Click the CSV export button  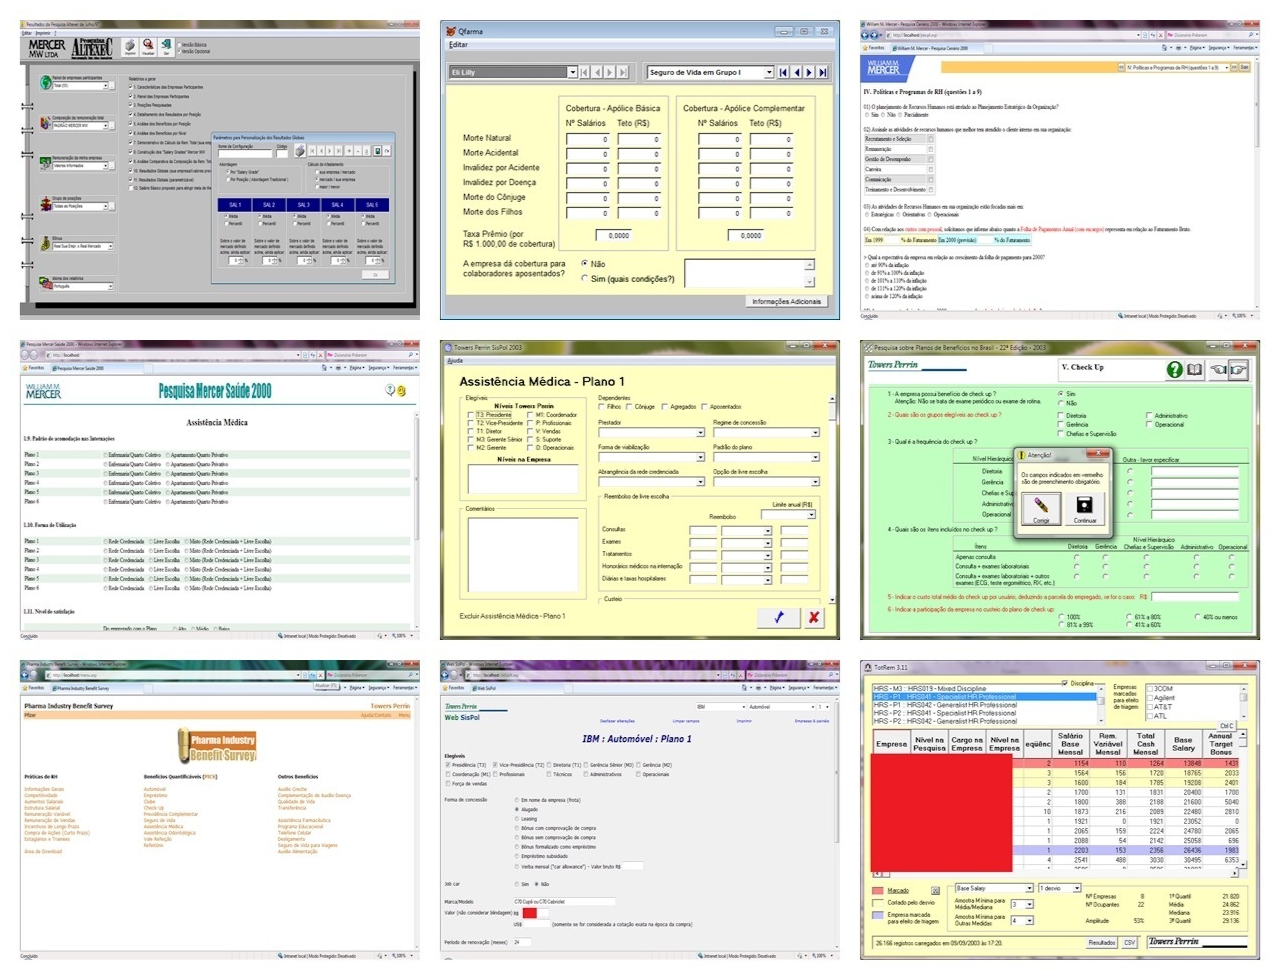click(1129, 942)
